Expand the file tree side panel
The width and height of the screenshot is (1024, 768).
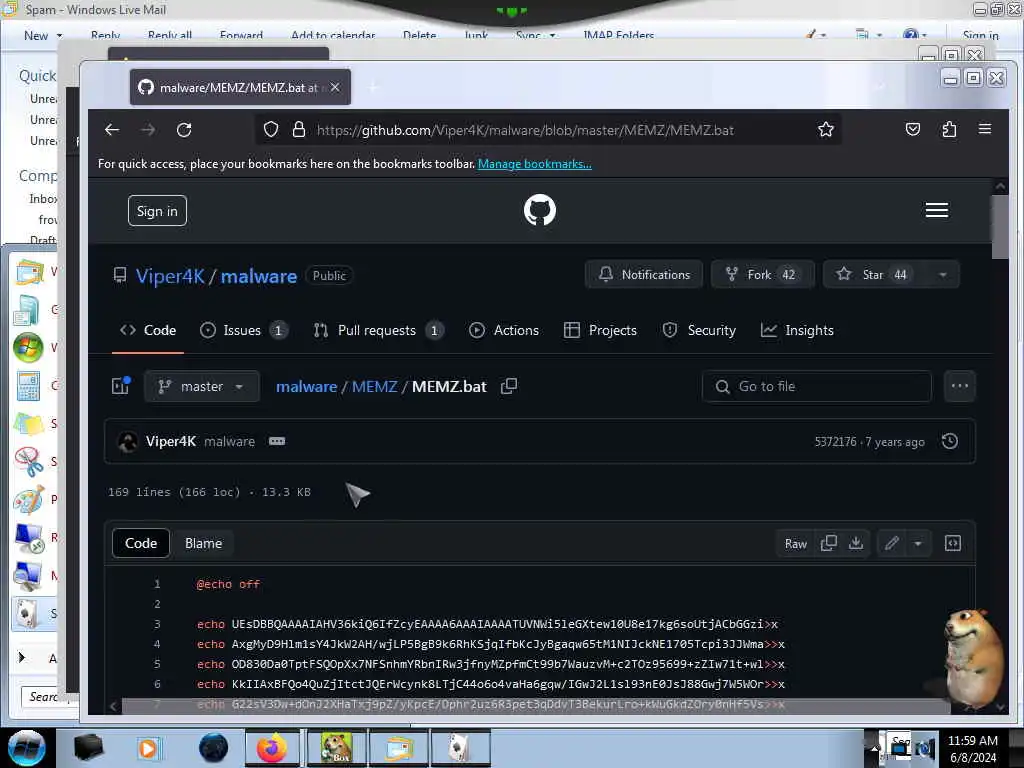point(121,386)
